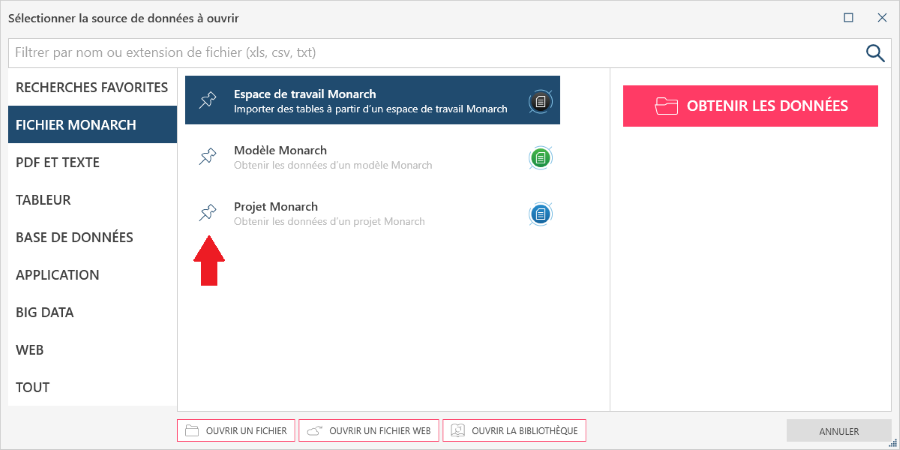900x450 pixels.
Task: Click the Espace de travail Monarch document icon
Action: coord(540,101)
